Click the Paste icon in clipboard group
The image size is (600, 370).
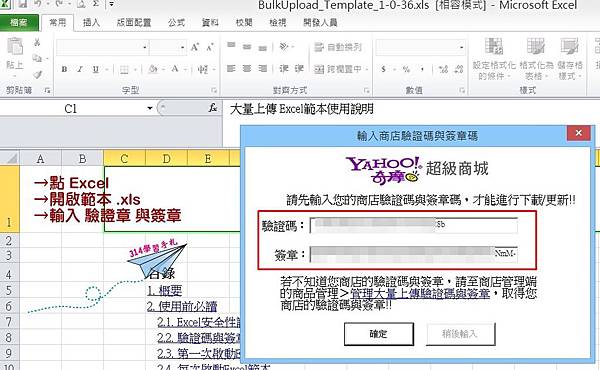pyautogui.click(x=15, y=47)
